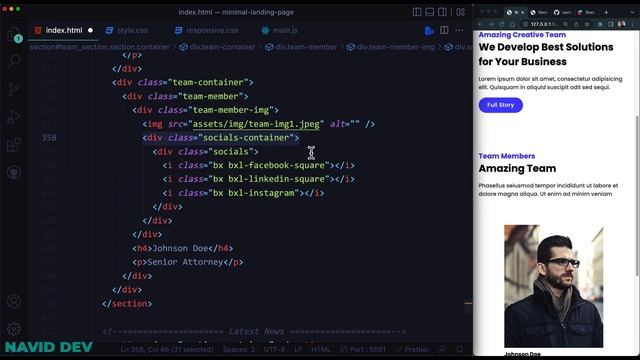640x360 pixels.
Task: Click Port: 5501 Live Server status
Action: click(363, 349)
